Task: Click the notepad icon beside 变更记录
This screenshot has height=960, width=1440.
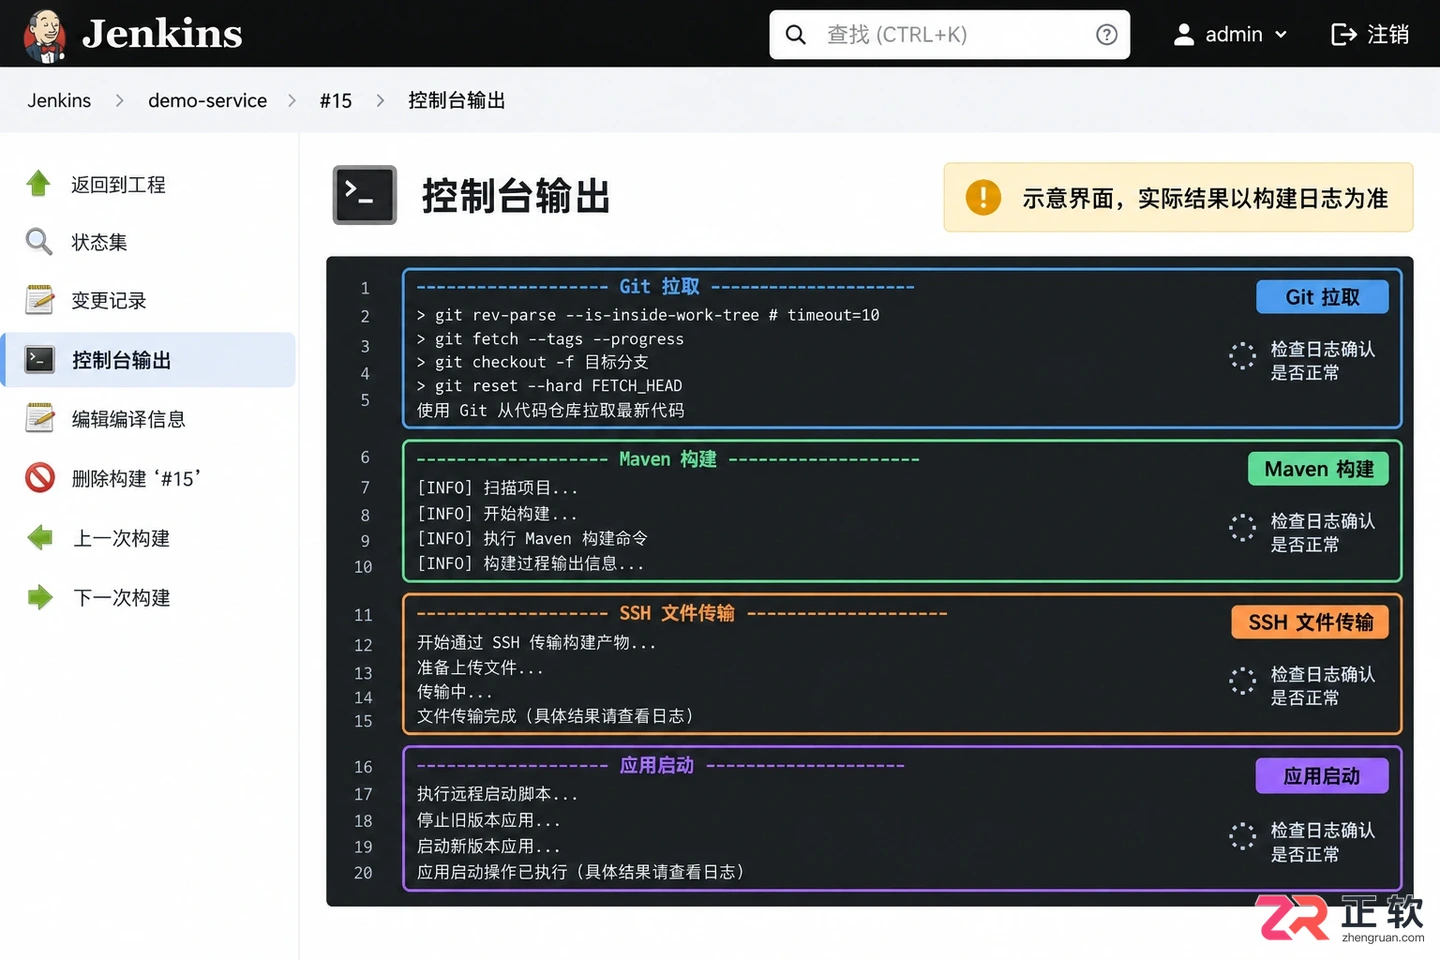Action: click(x=39, y=300)
